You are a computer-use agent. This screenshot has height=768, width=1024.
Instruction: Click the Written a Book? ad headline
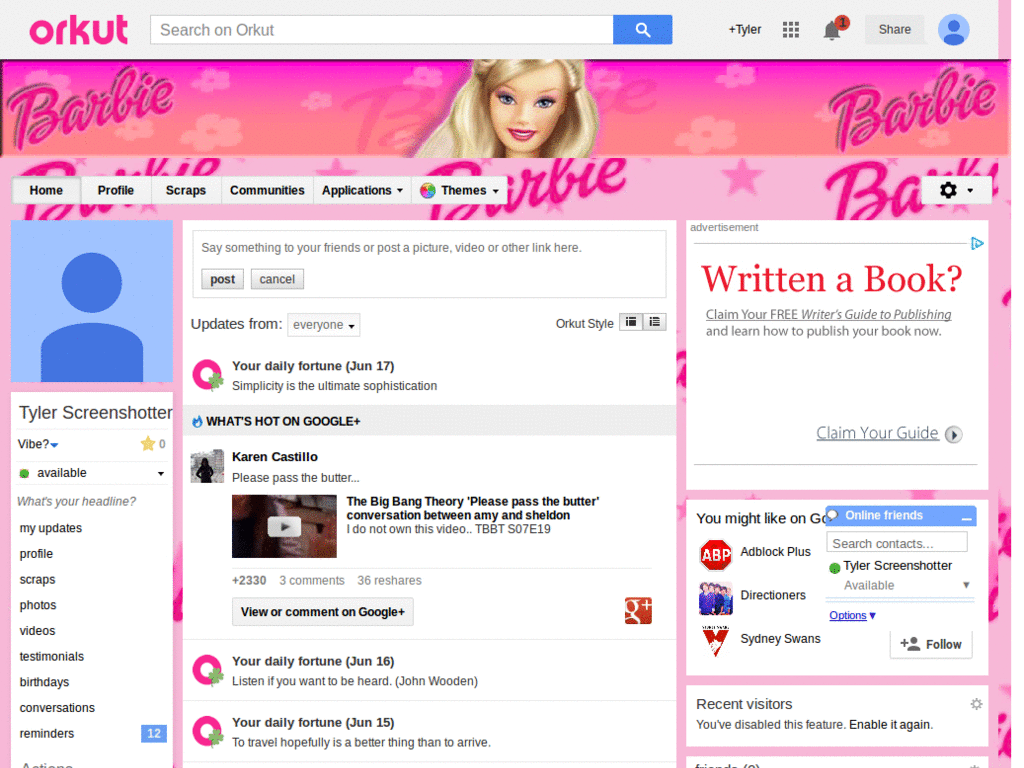[831, 279]
